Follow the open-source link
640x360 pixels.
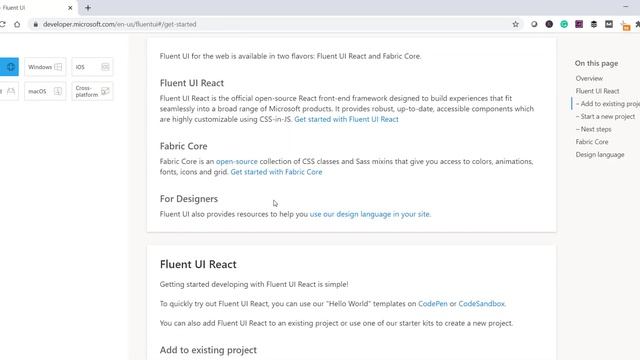[237, 161]
